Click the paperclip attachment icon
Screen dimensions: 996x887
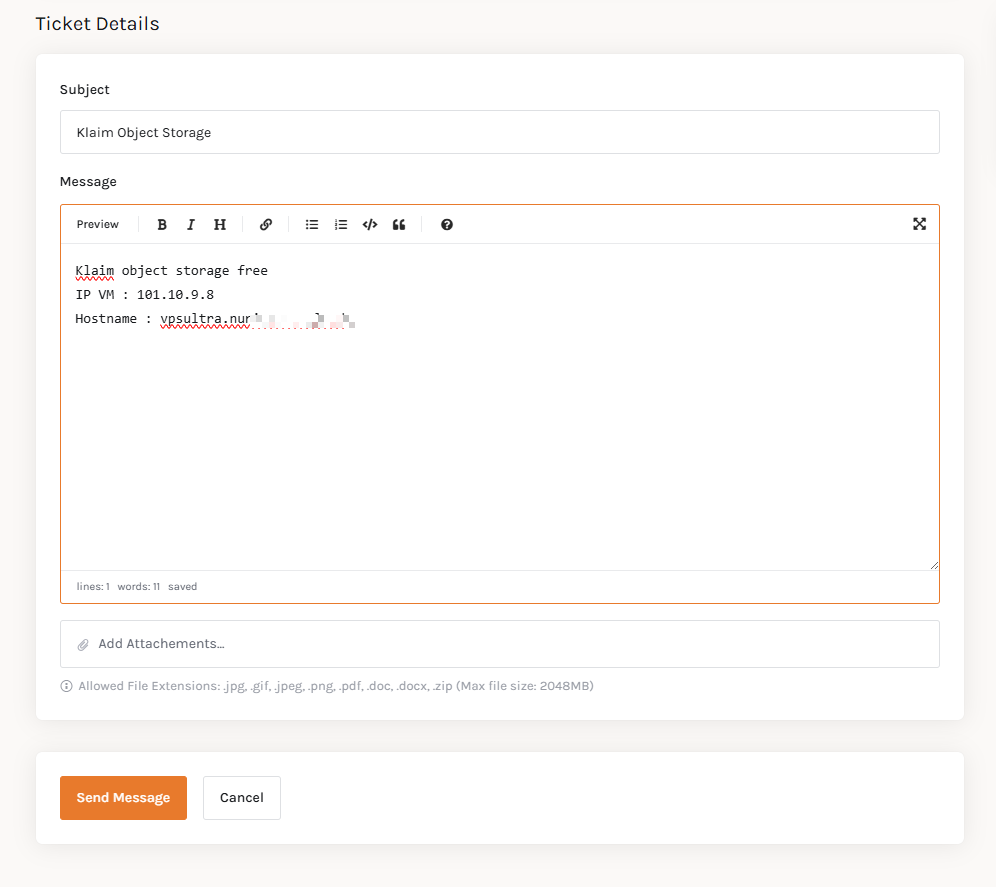click(x=83, y=644)
